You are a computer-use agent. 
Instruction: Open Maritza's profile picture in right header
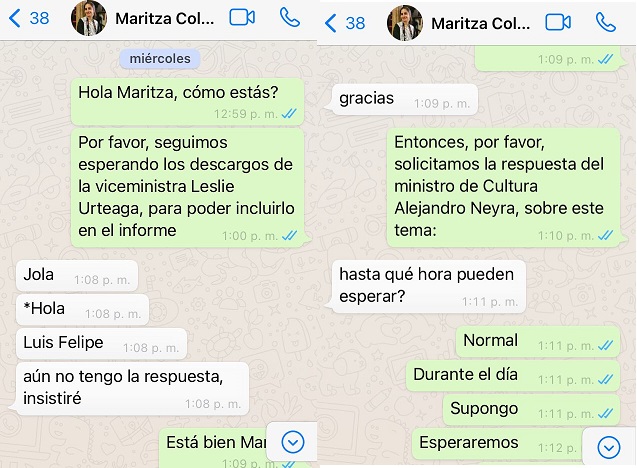[405, 23]
